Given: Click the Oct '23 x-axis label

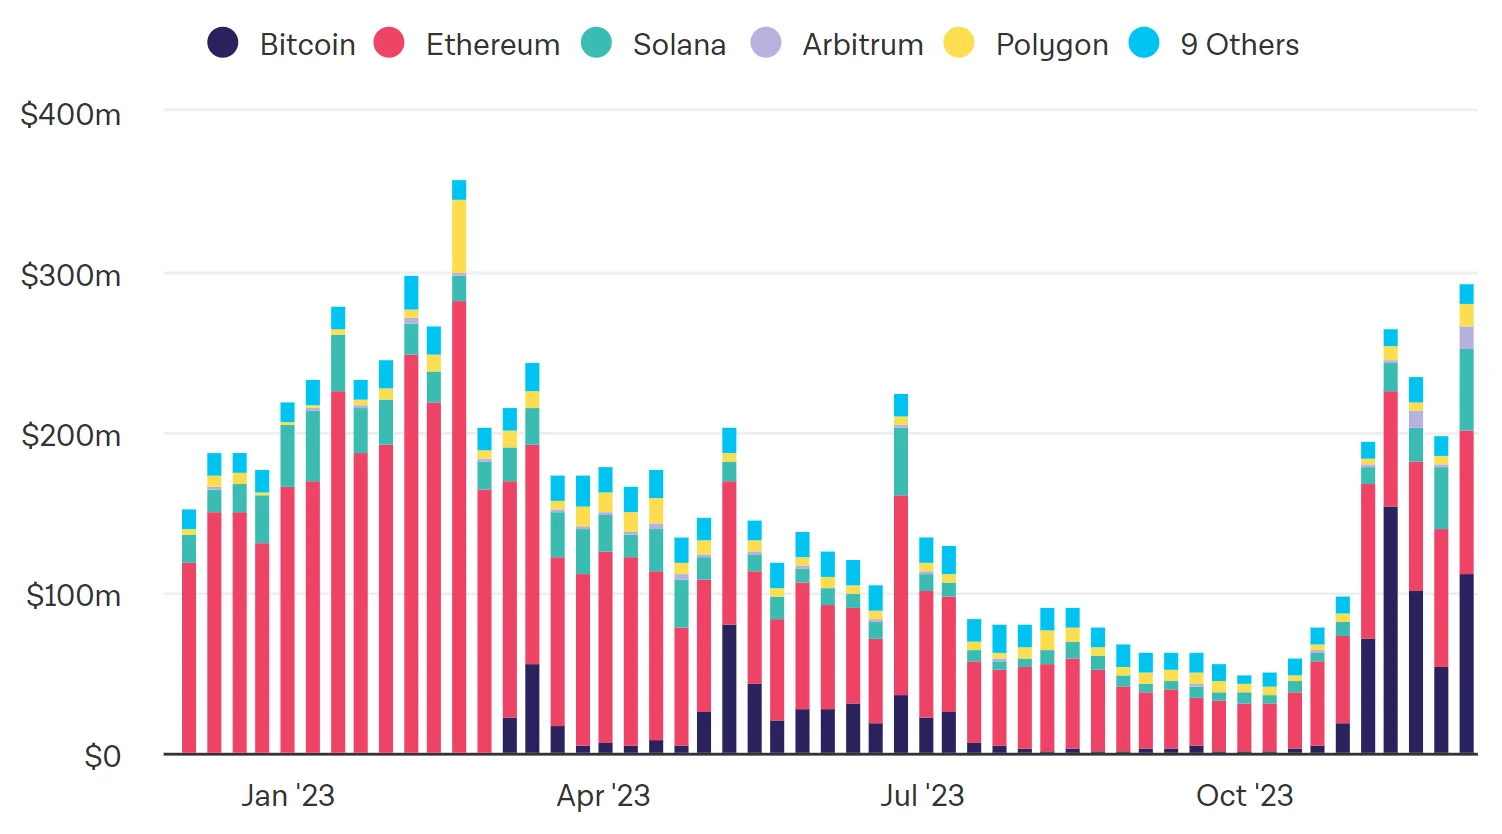Looking at the screenshot, I should coord(1245,796).
